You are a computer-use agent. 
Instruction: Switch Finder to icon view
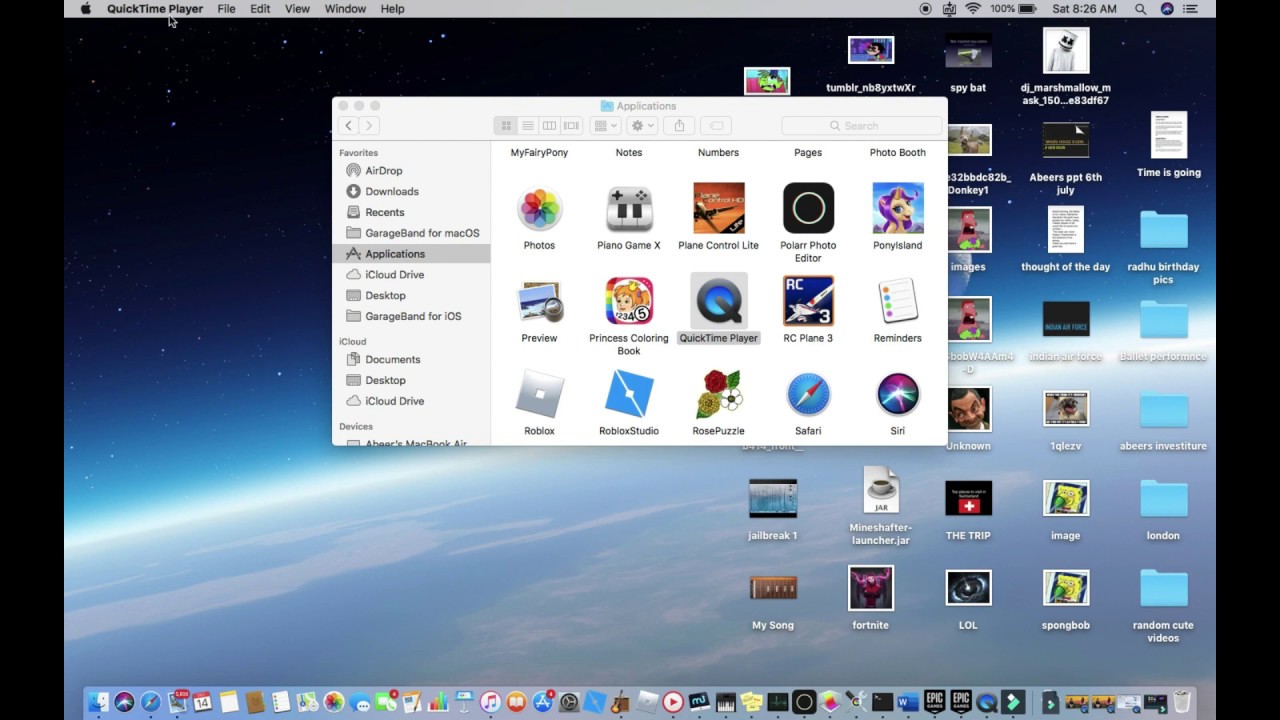pyautogui.click(x=506, y=126)
